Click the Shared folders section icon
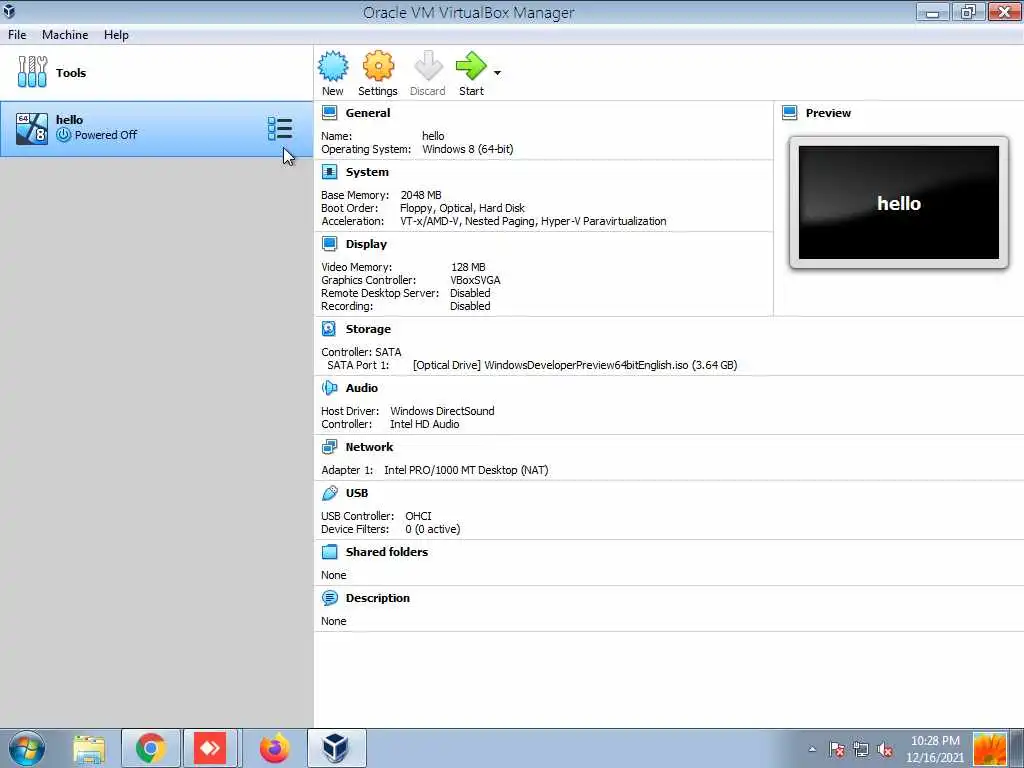Screen dimensions: 1024x768 [330, 552]
